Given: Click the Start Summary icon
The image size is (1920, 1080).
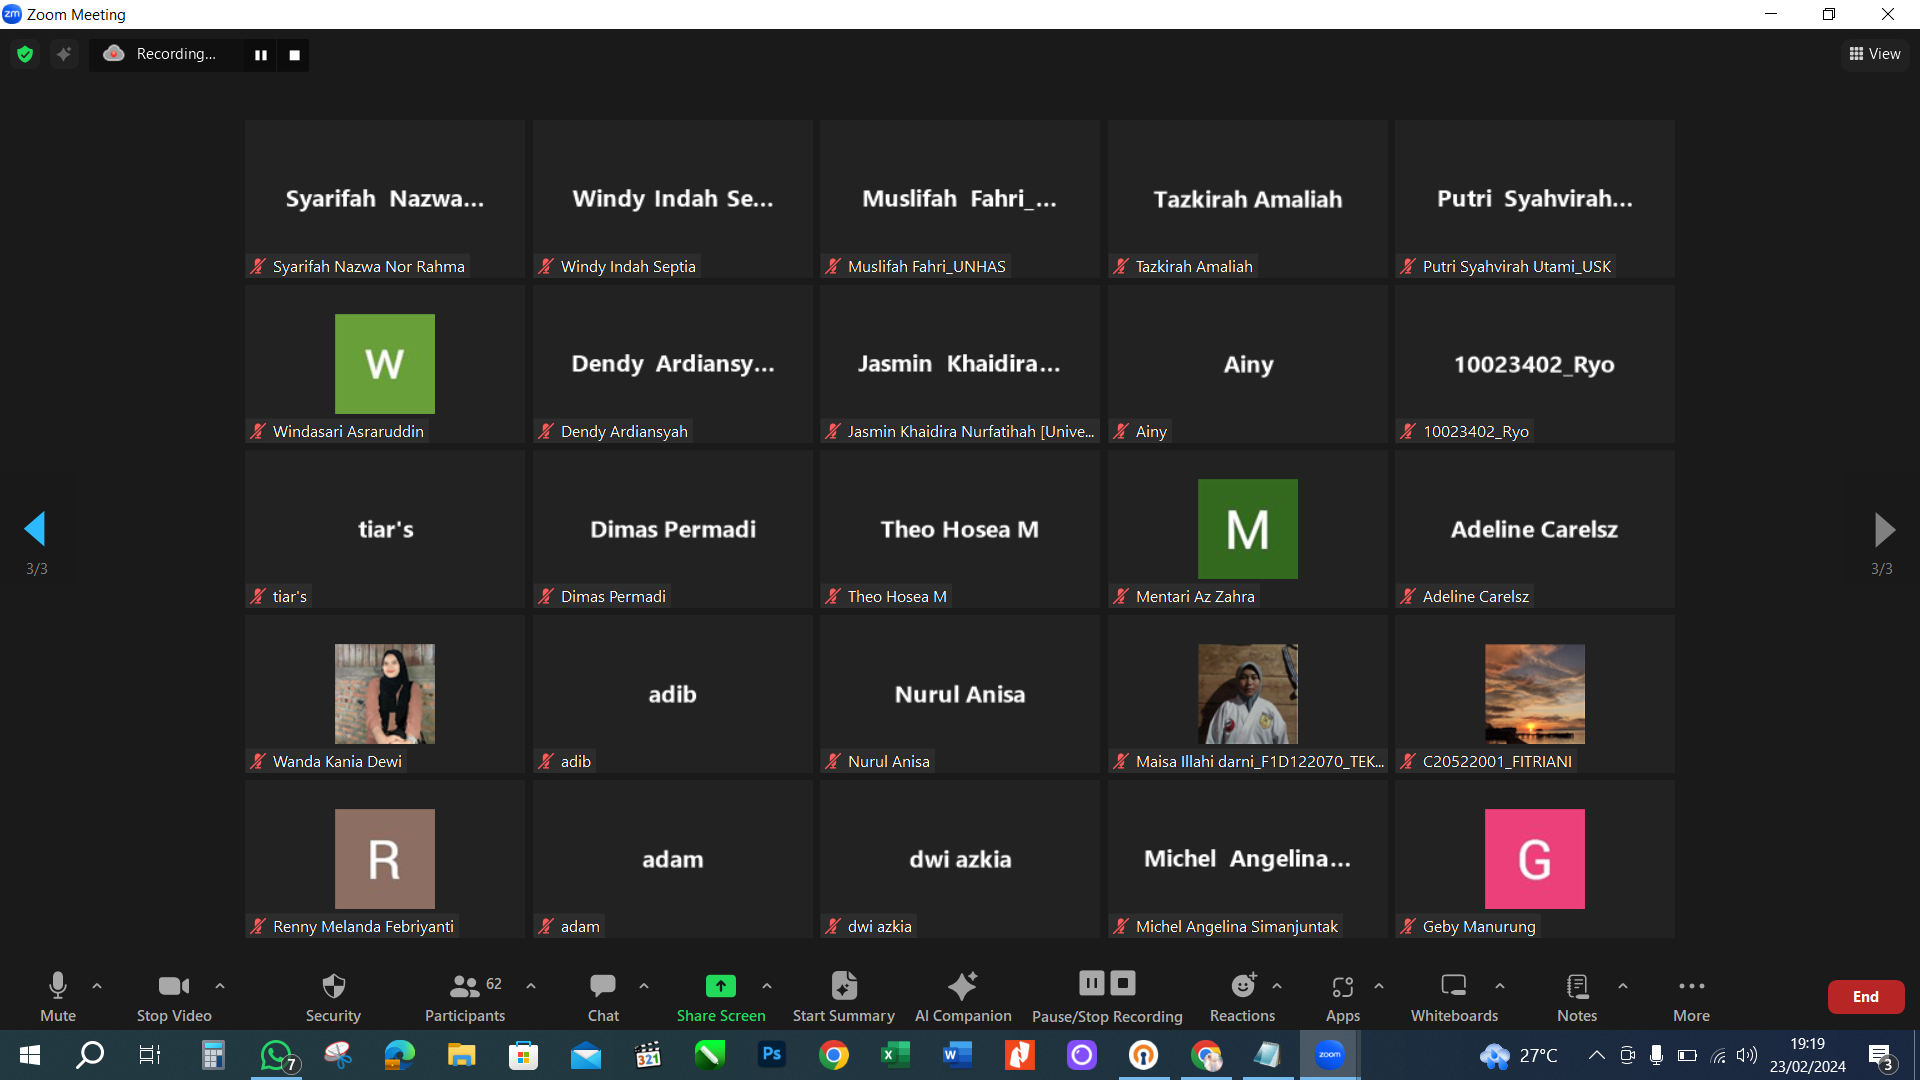Looking at the screenshot, I should [843, 986].
